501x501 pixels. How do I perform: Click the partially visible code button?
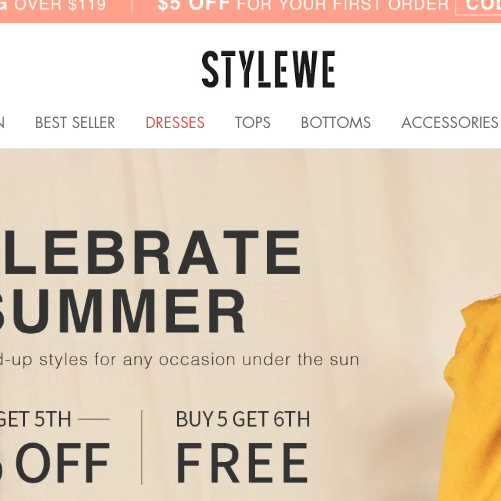click(x=478, y=7)
